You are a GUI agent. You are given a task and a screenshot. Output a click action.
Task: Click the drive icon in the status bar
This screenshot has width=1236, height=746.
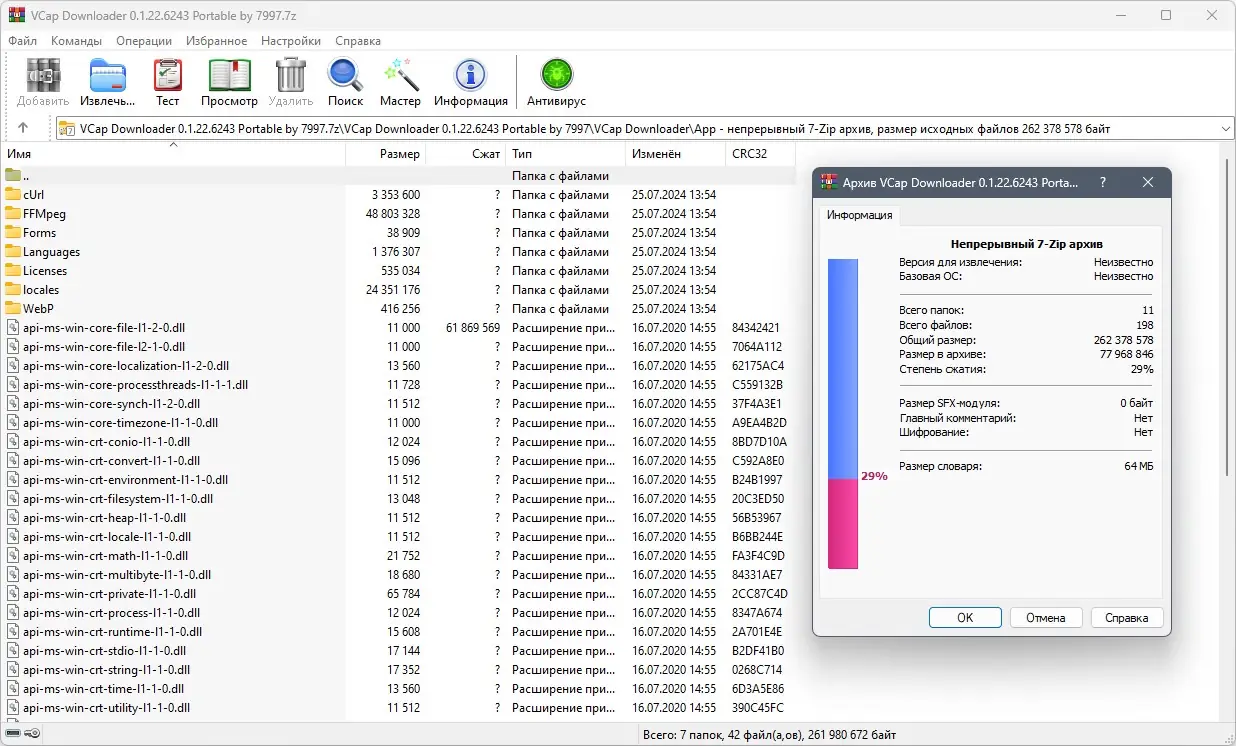12,734
